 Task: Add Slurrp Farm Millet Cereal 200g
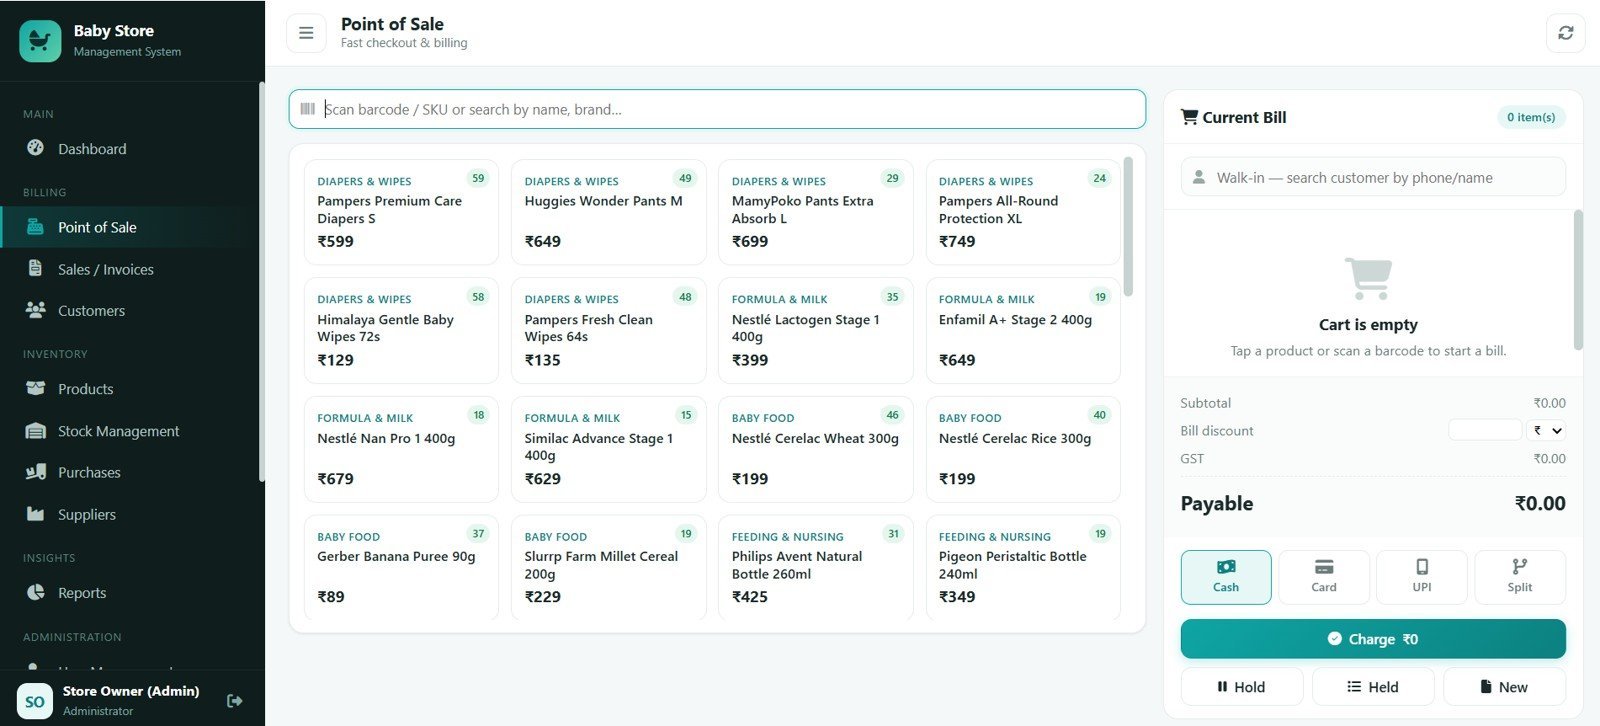pyautogui.click(x=608, y=567)
